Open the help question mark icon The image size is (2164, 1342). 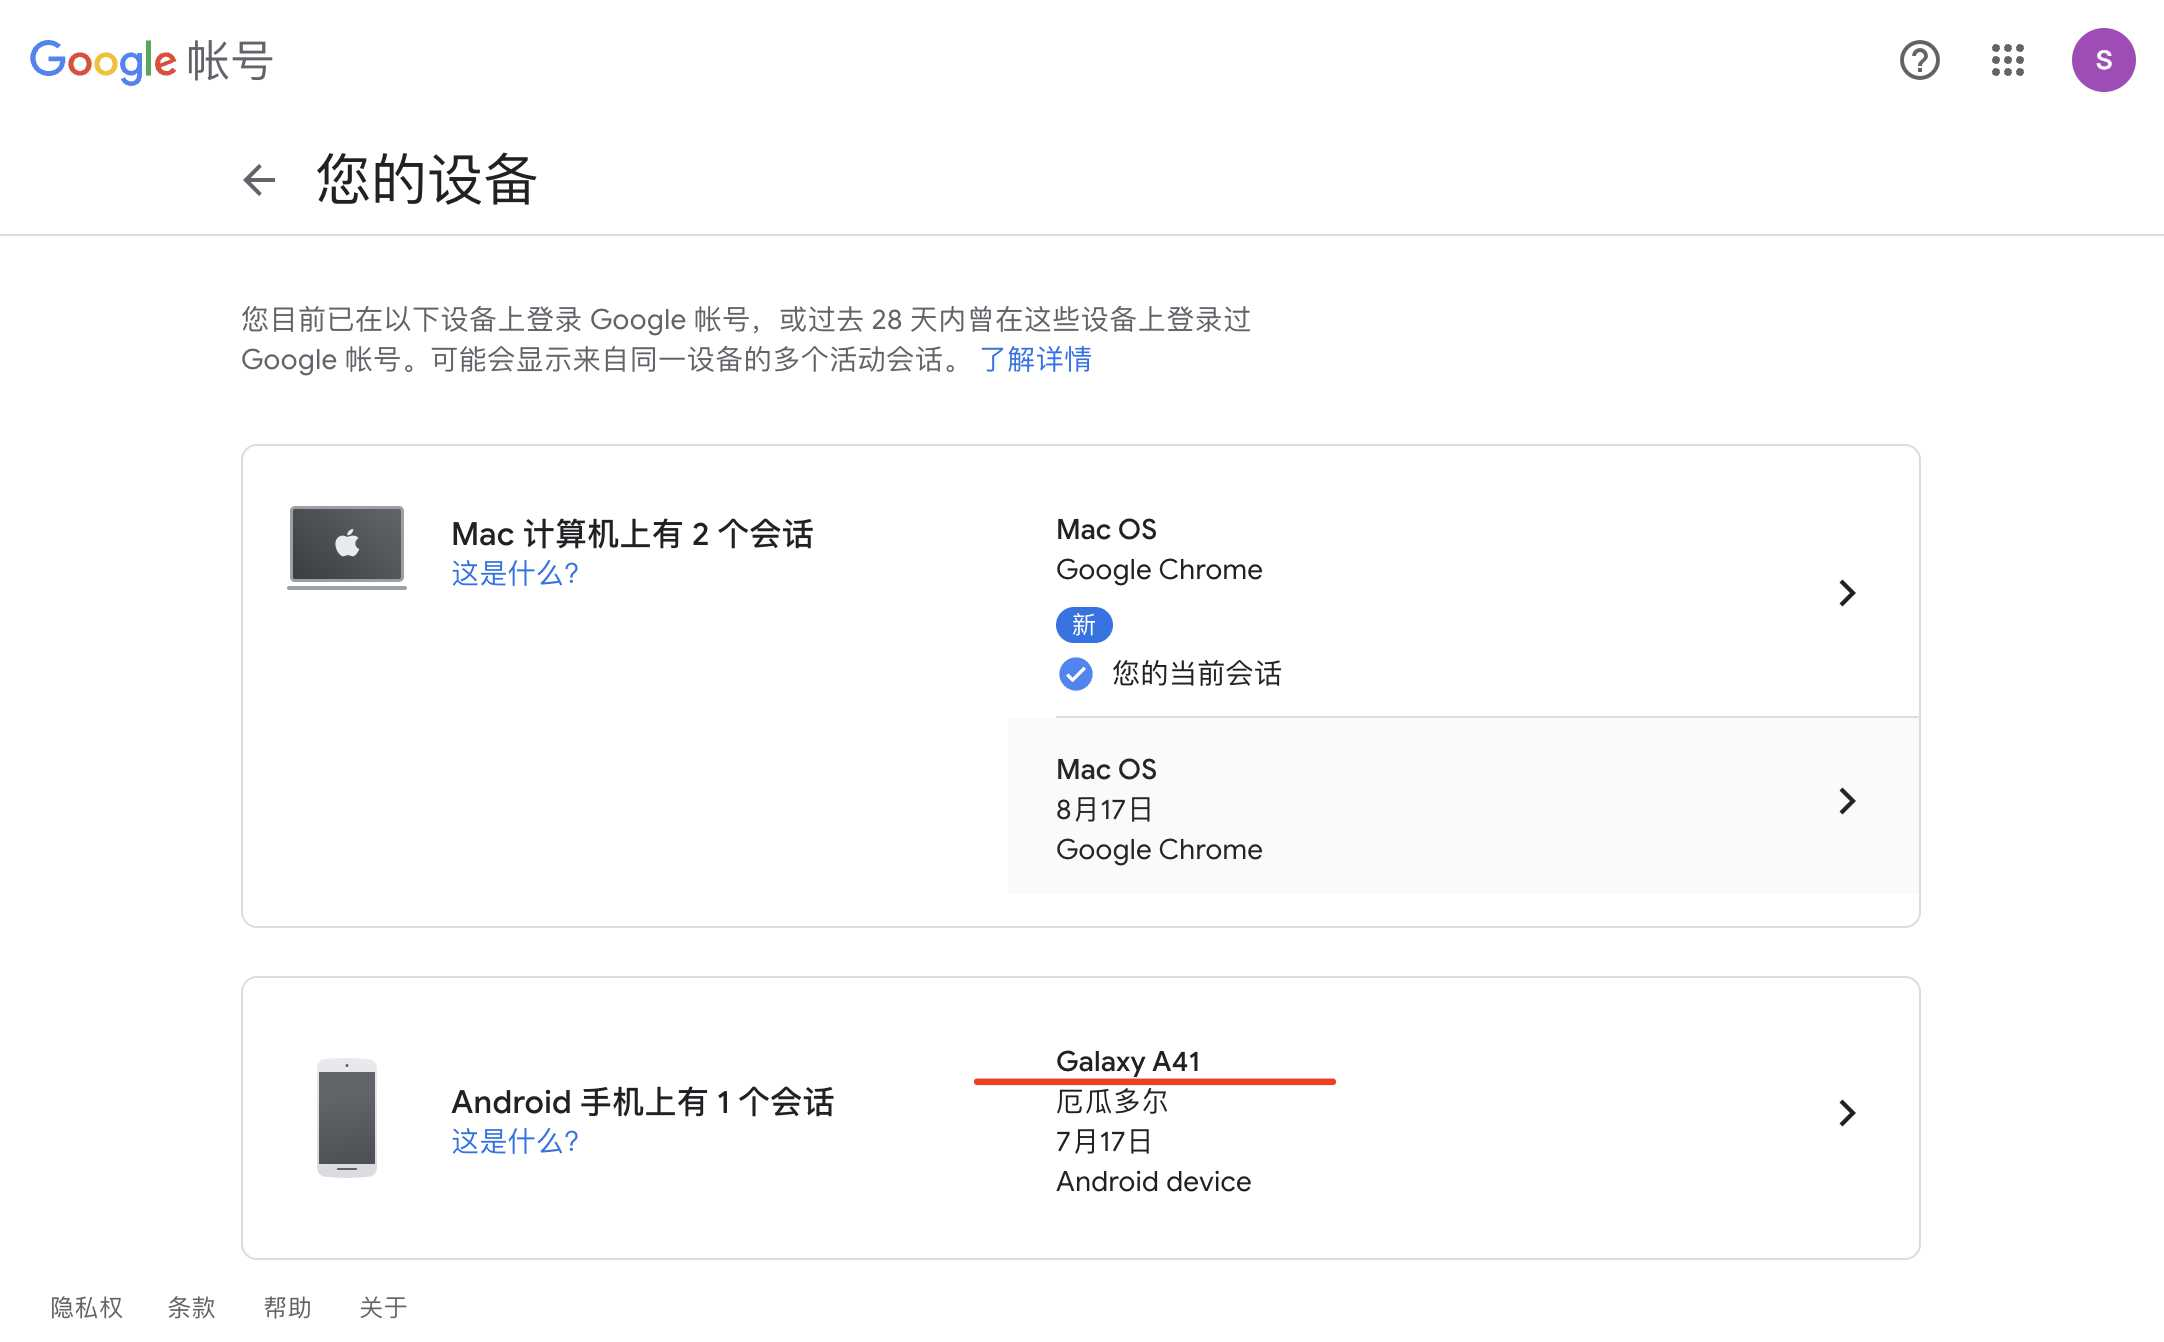click(1919, 60)
